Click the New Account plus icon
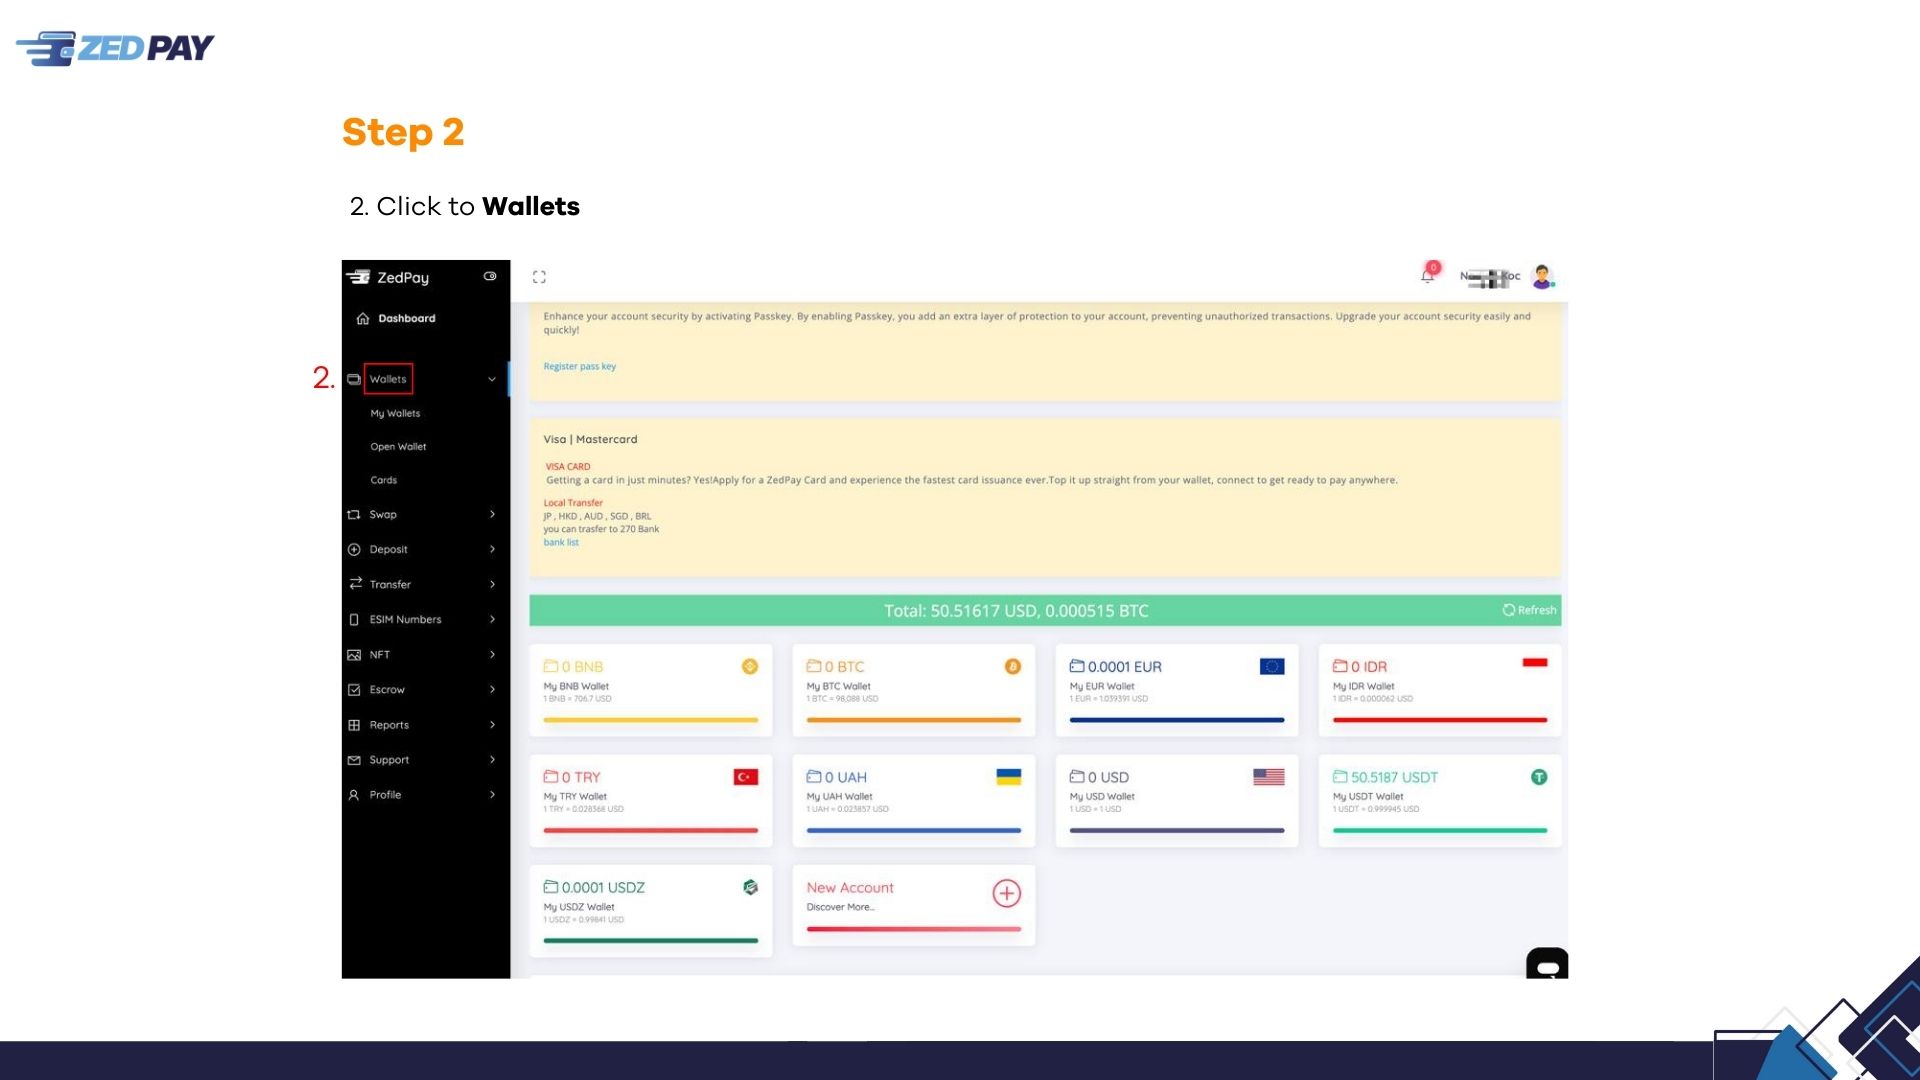The width and height of the screenshot is (1920, 1080). click(x=1007, y=893)
